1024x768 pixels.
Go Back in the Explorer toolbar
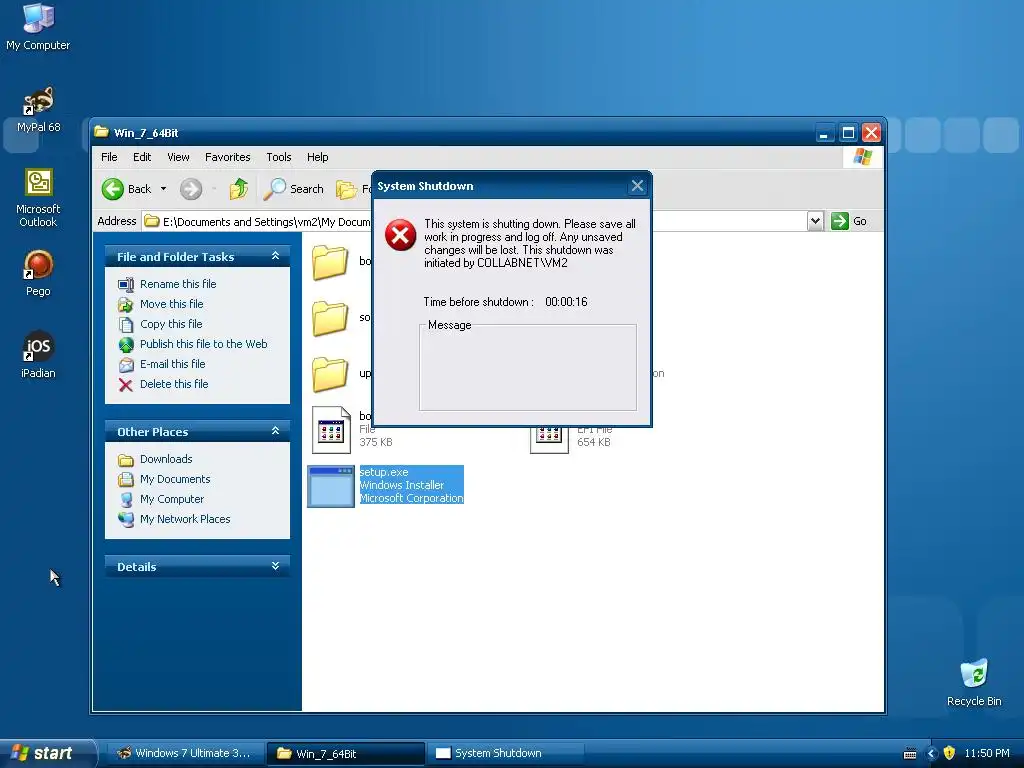coord(127,189)
